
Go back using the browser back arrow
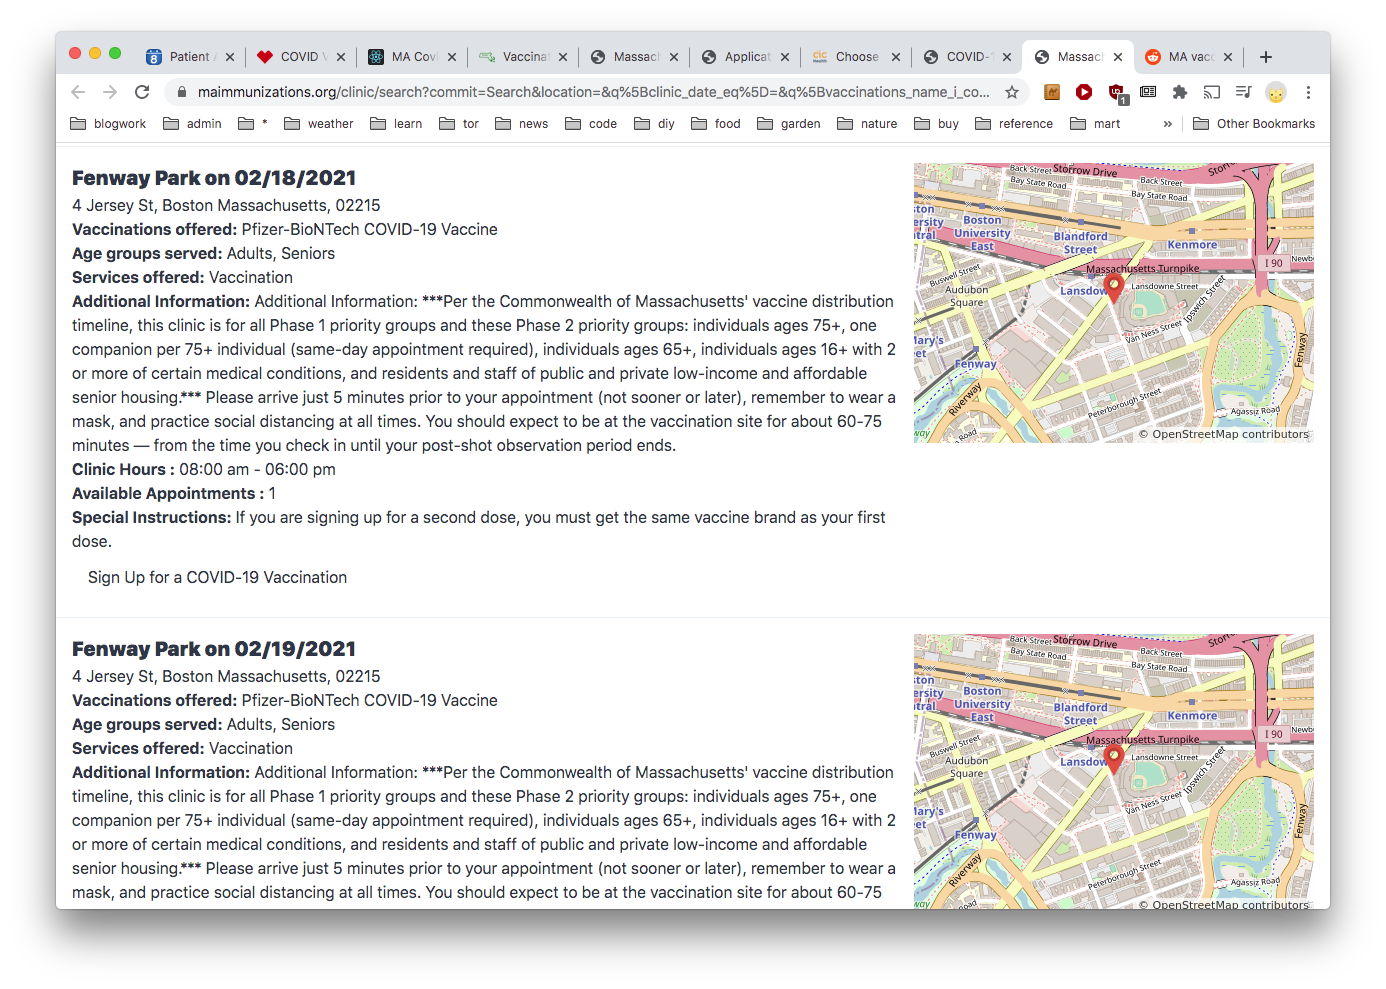pos(78,92)
